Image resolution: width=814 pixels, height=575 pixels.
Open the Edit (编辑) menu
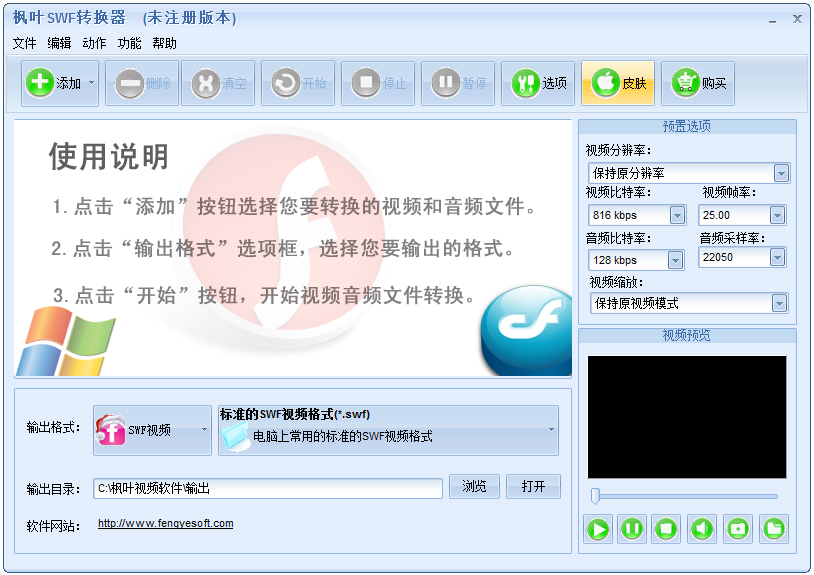59,43
